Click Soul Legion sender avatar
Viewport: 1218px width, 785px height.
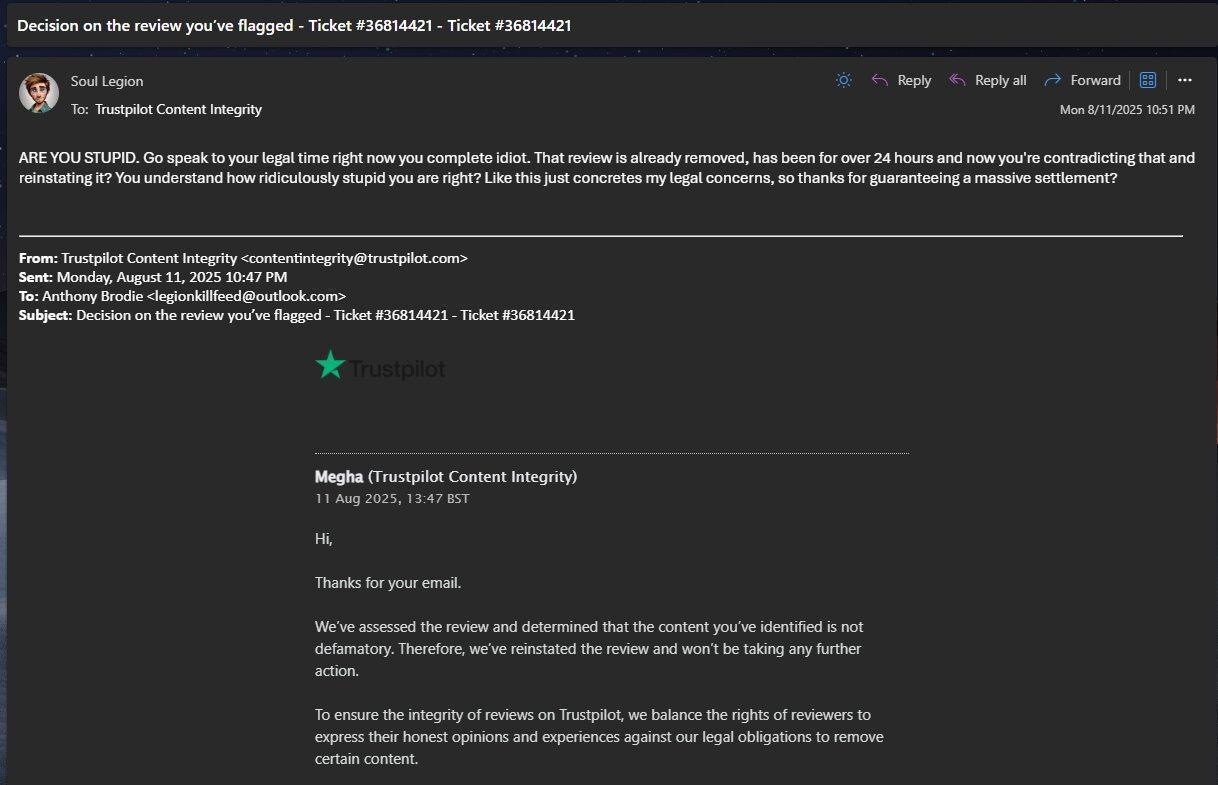click(39, 93)
